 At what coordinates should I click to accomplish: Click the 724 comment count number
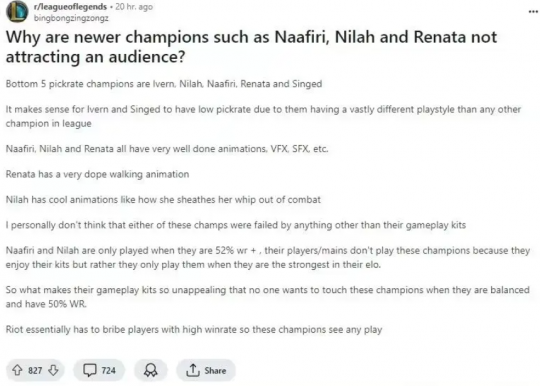point(108,371)
